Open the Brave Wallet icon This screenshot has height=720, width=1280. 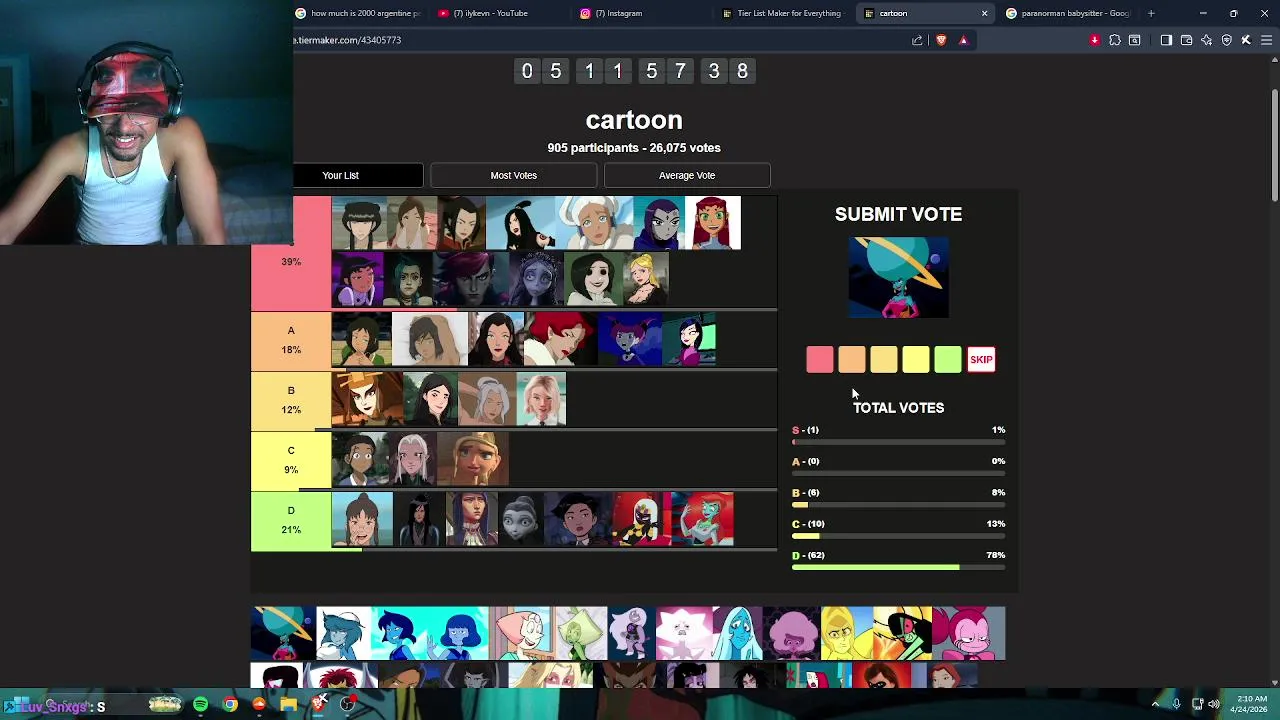pos(1186,40)
